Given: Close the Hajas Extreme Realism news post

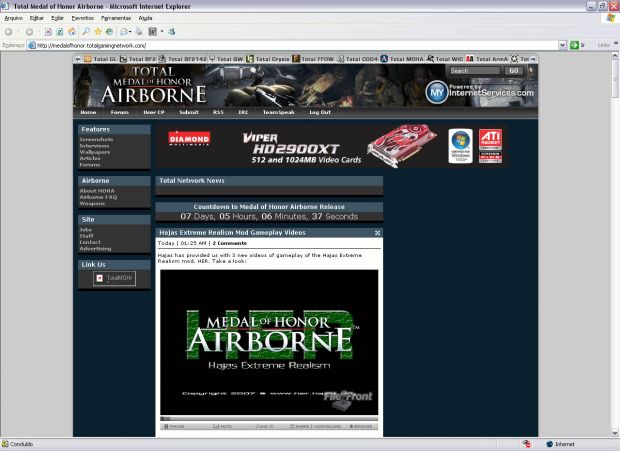Looking at the screenshot, I should [x=377, y=233].
